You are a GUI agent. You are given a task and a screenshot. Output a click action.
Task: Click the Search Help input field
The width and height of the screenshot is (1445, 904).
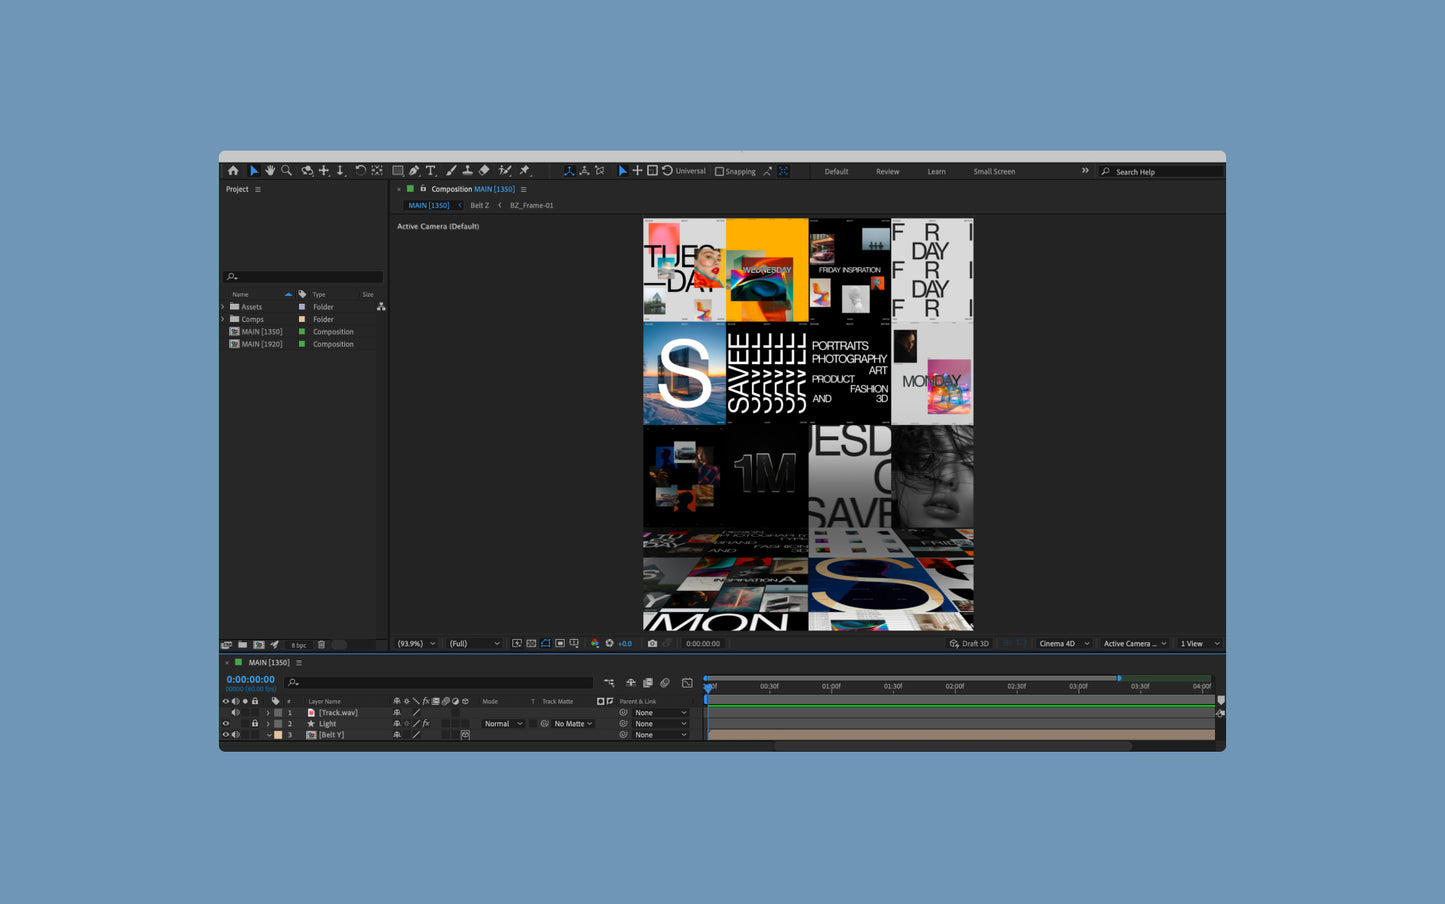point(1161,172)
